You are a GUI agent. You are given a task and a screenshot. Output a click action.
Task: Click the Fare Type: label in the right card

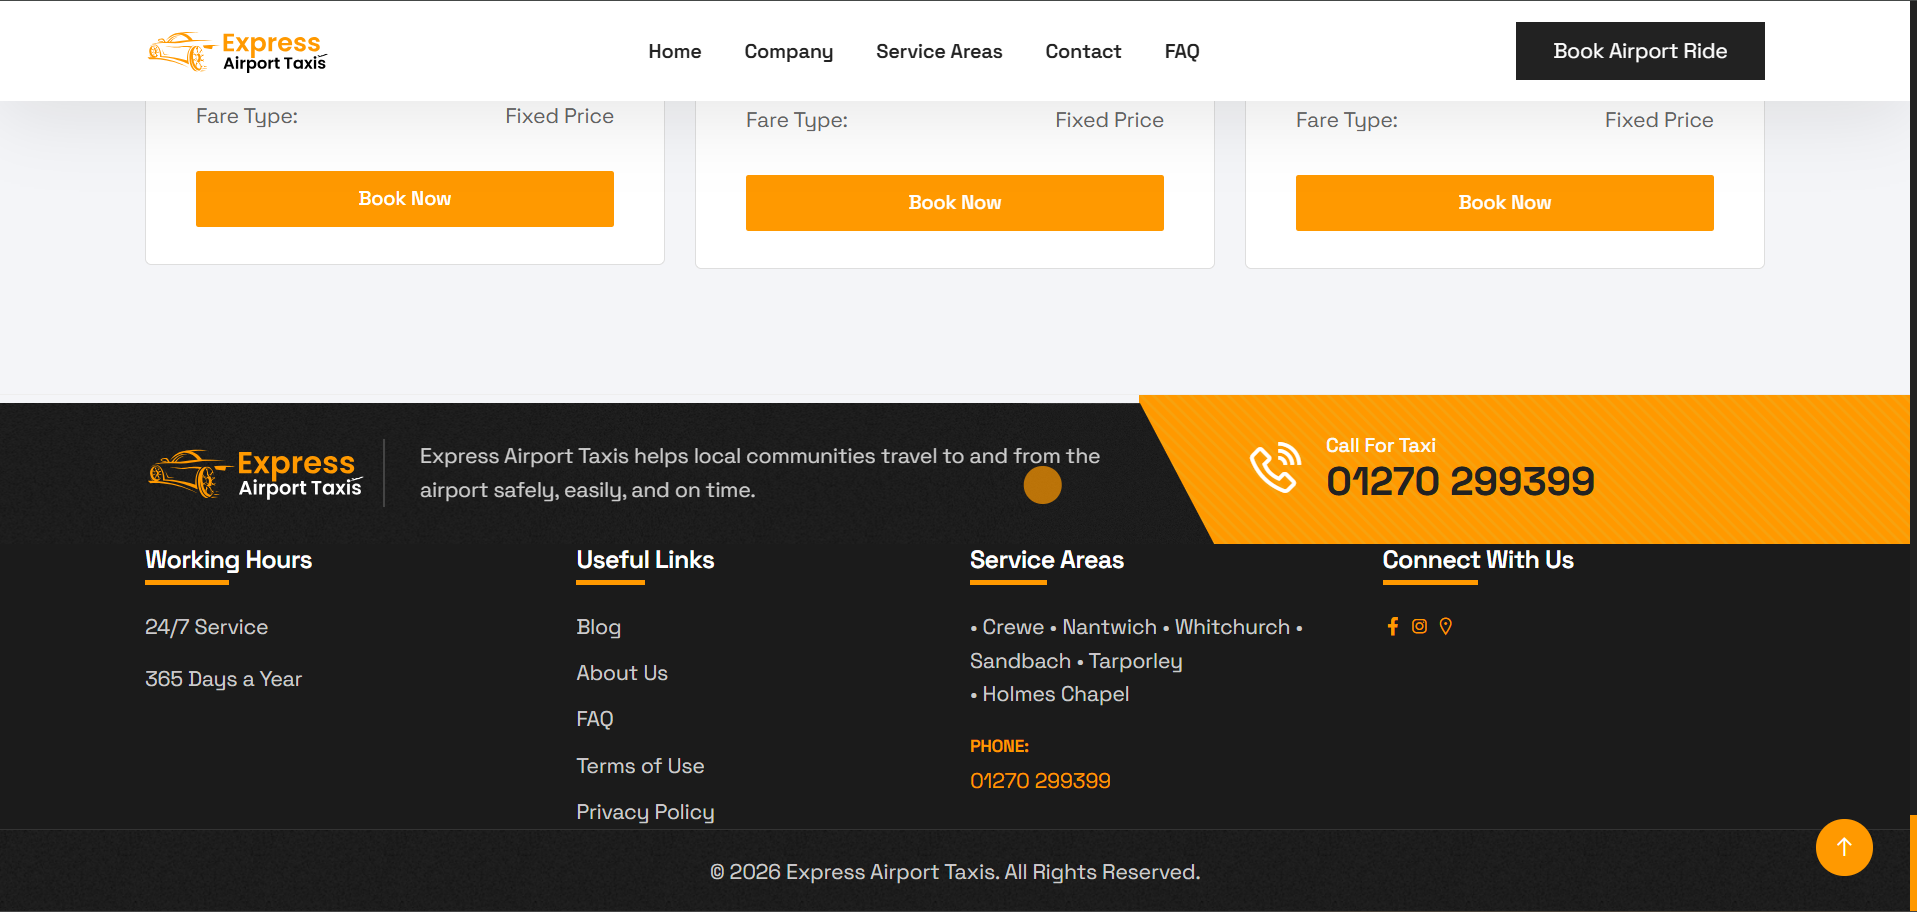[x=1347, y=120]
